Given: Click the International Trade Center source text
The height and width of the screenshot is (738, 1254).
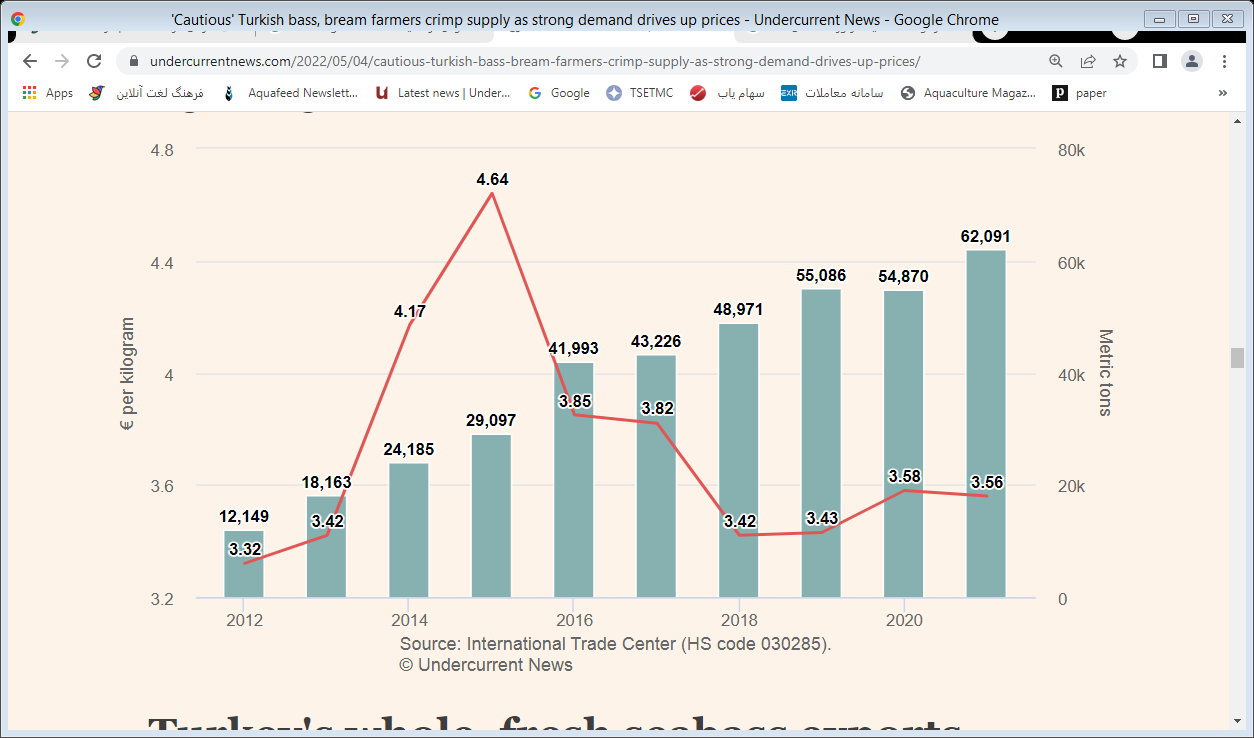Looking at the screenshot, I should point(616,644).
